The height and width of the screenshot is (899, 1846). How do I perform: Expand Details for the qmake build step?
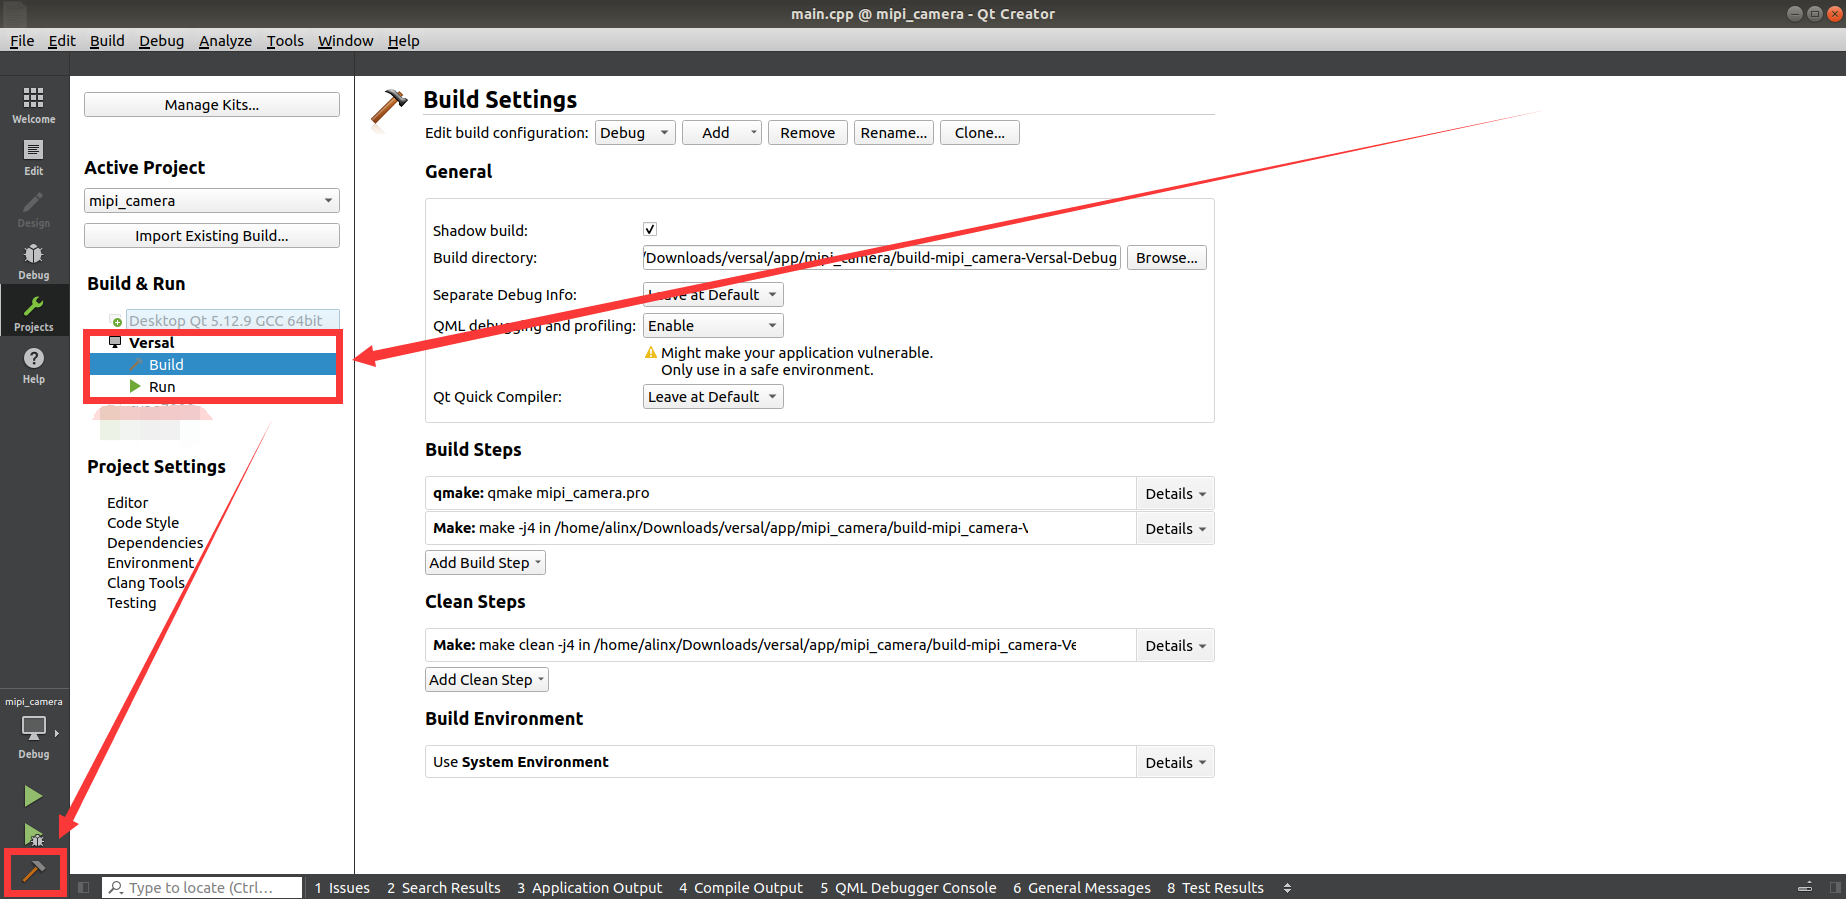point(1175,494)
